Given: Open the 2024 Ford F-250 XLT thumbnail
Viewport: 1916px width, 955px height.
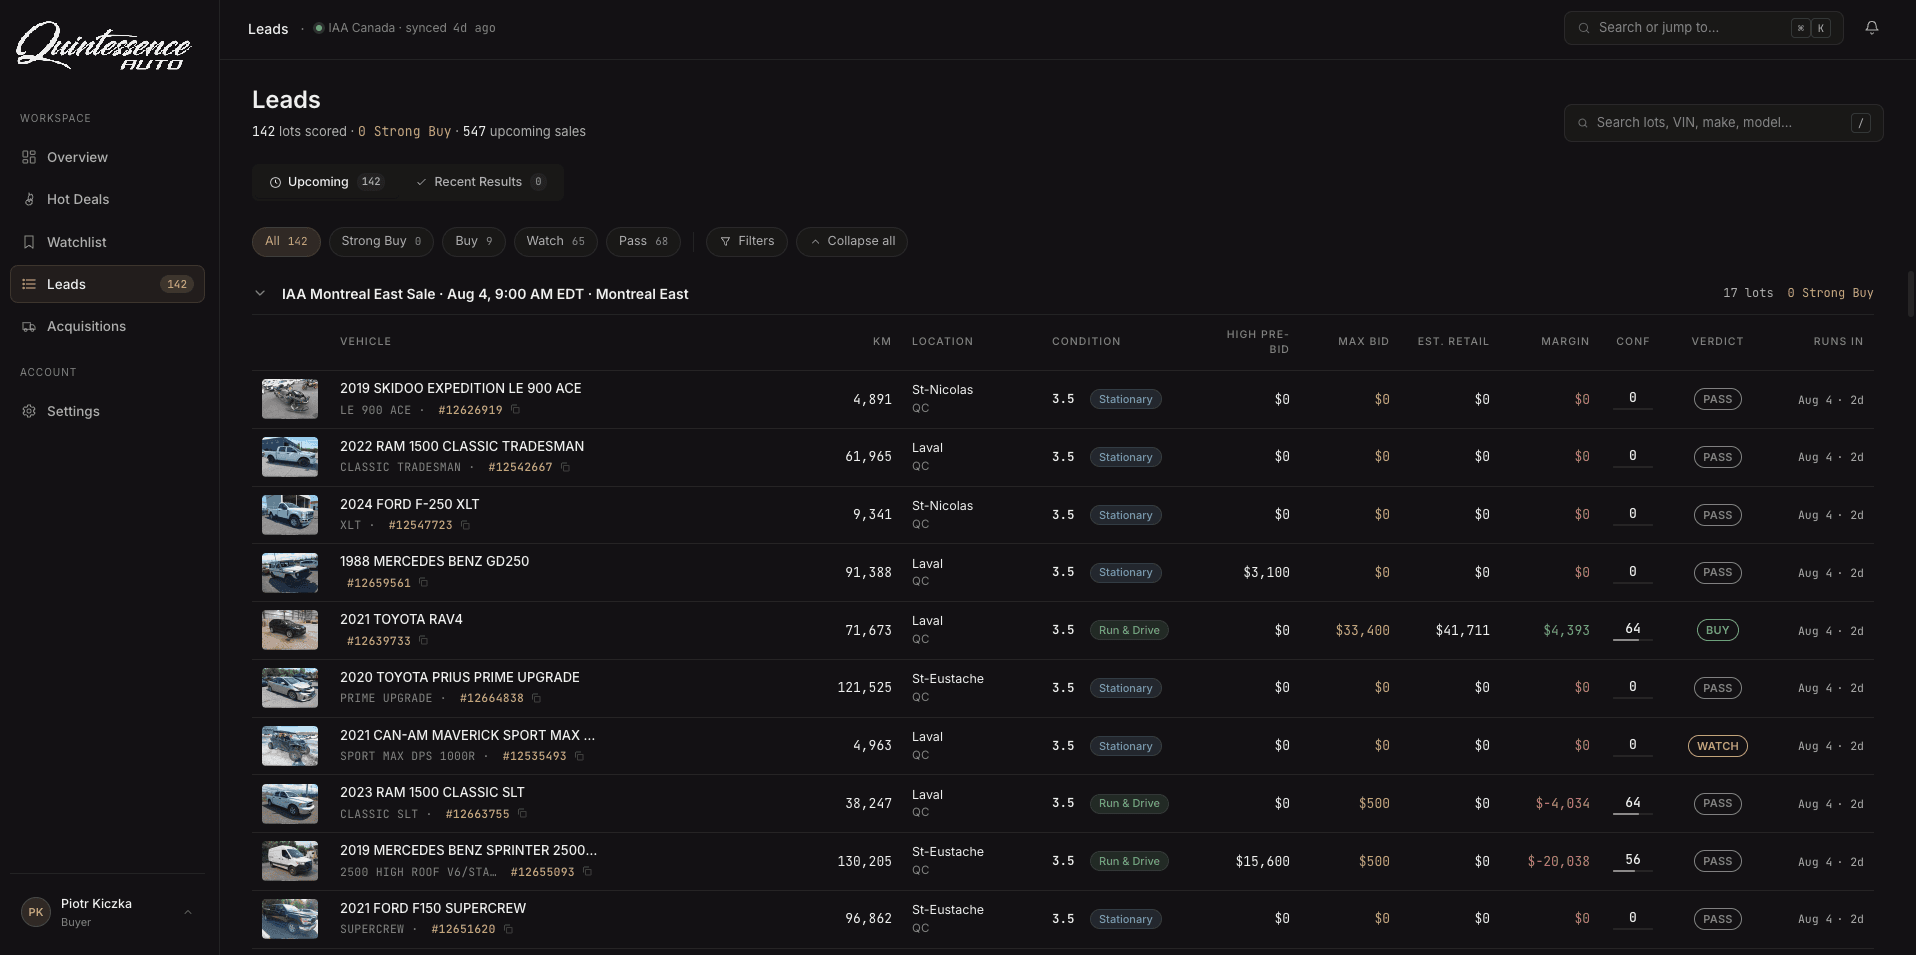Looking at the screenshot, I should click(x=290, y=515).
